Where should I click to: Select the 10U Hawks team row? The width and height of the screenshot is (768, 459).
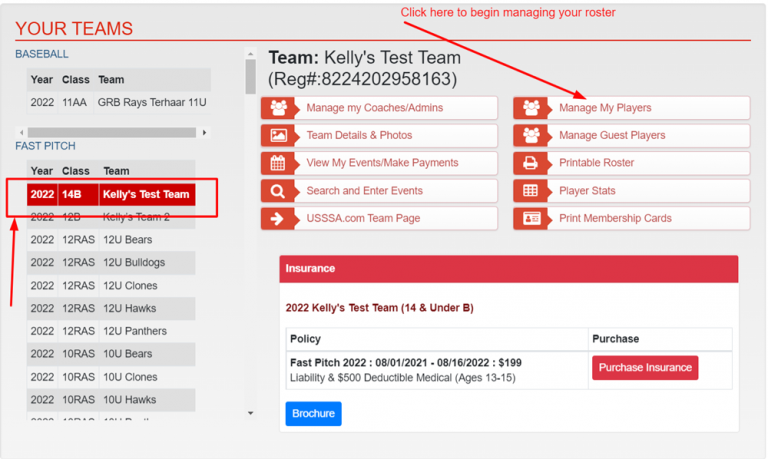click(110, 400)
